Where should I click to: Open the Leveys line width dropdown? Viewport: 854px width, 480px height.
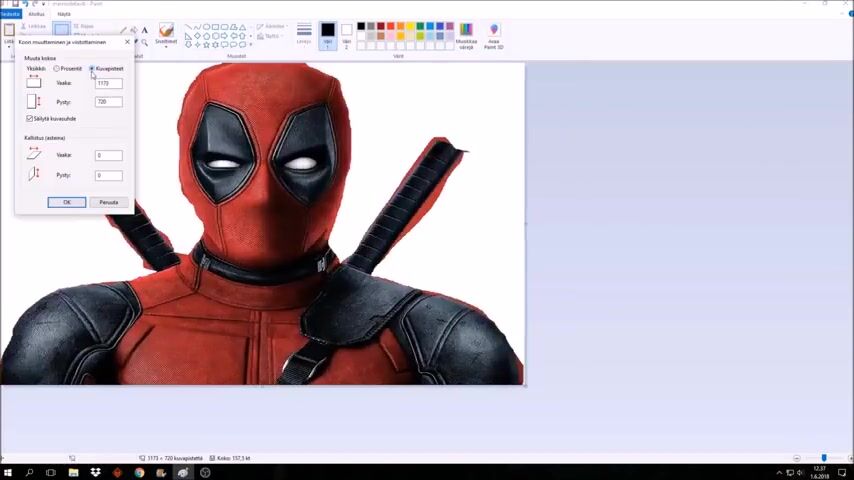pyautogui.click(x=304, y=34)
